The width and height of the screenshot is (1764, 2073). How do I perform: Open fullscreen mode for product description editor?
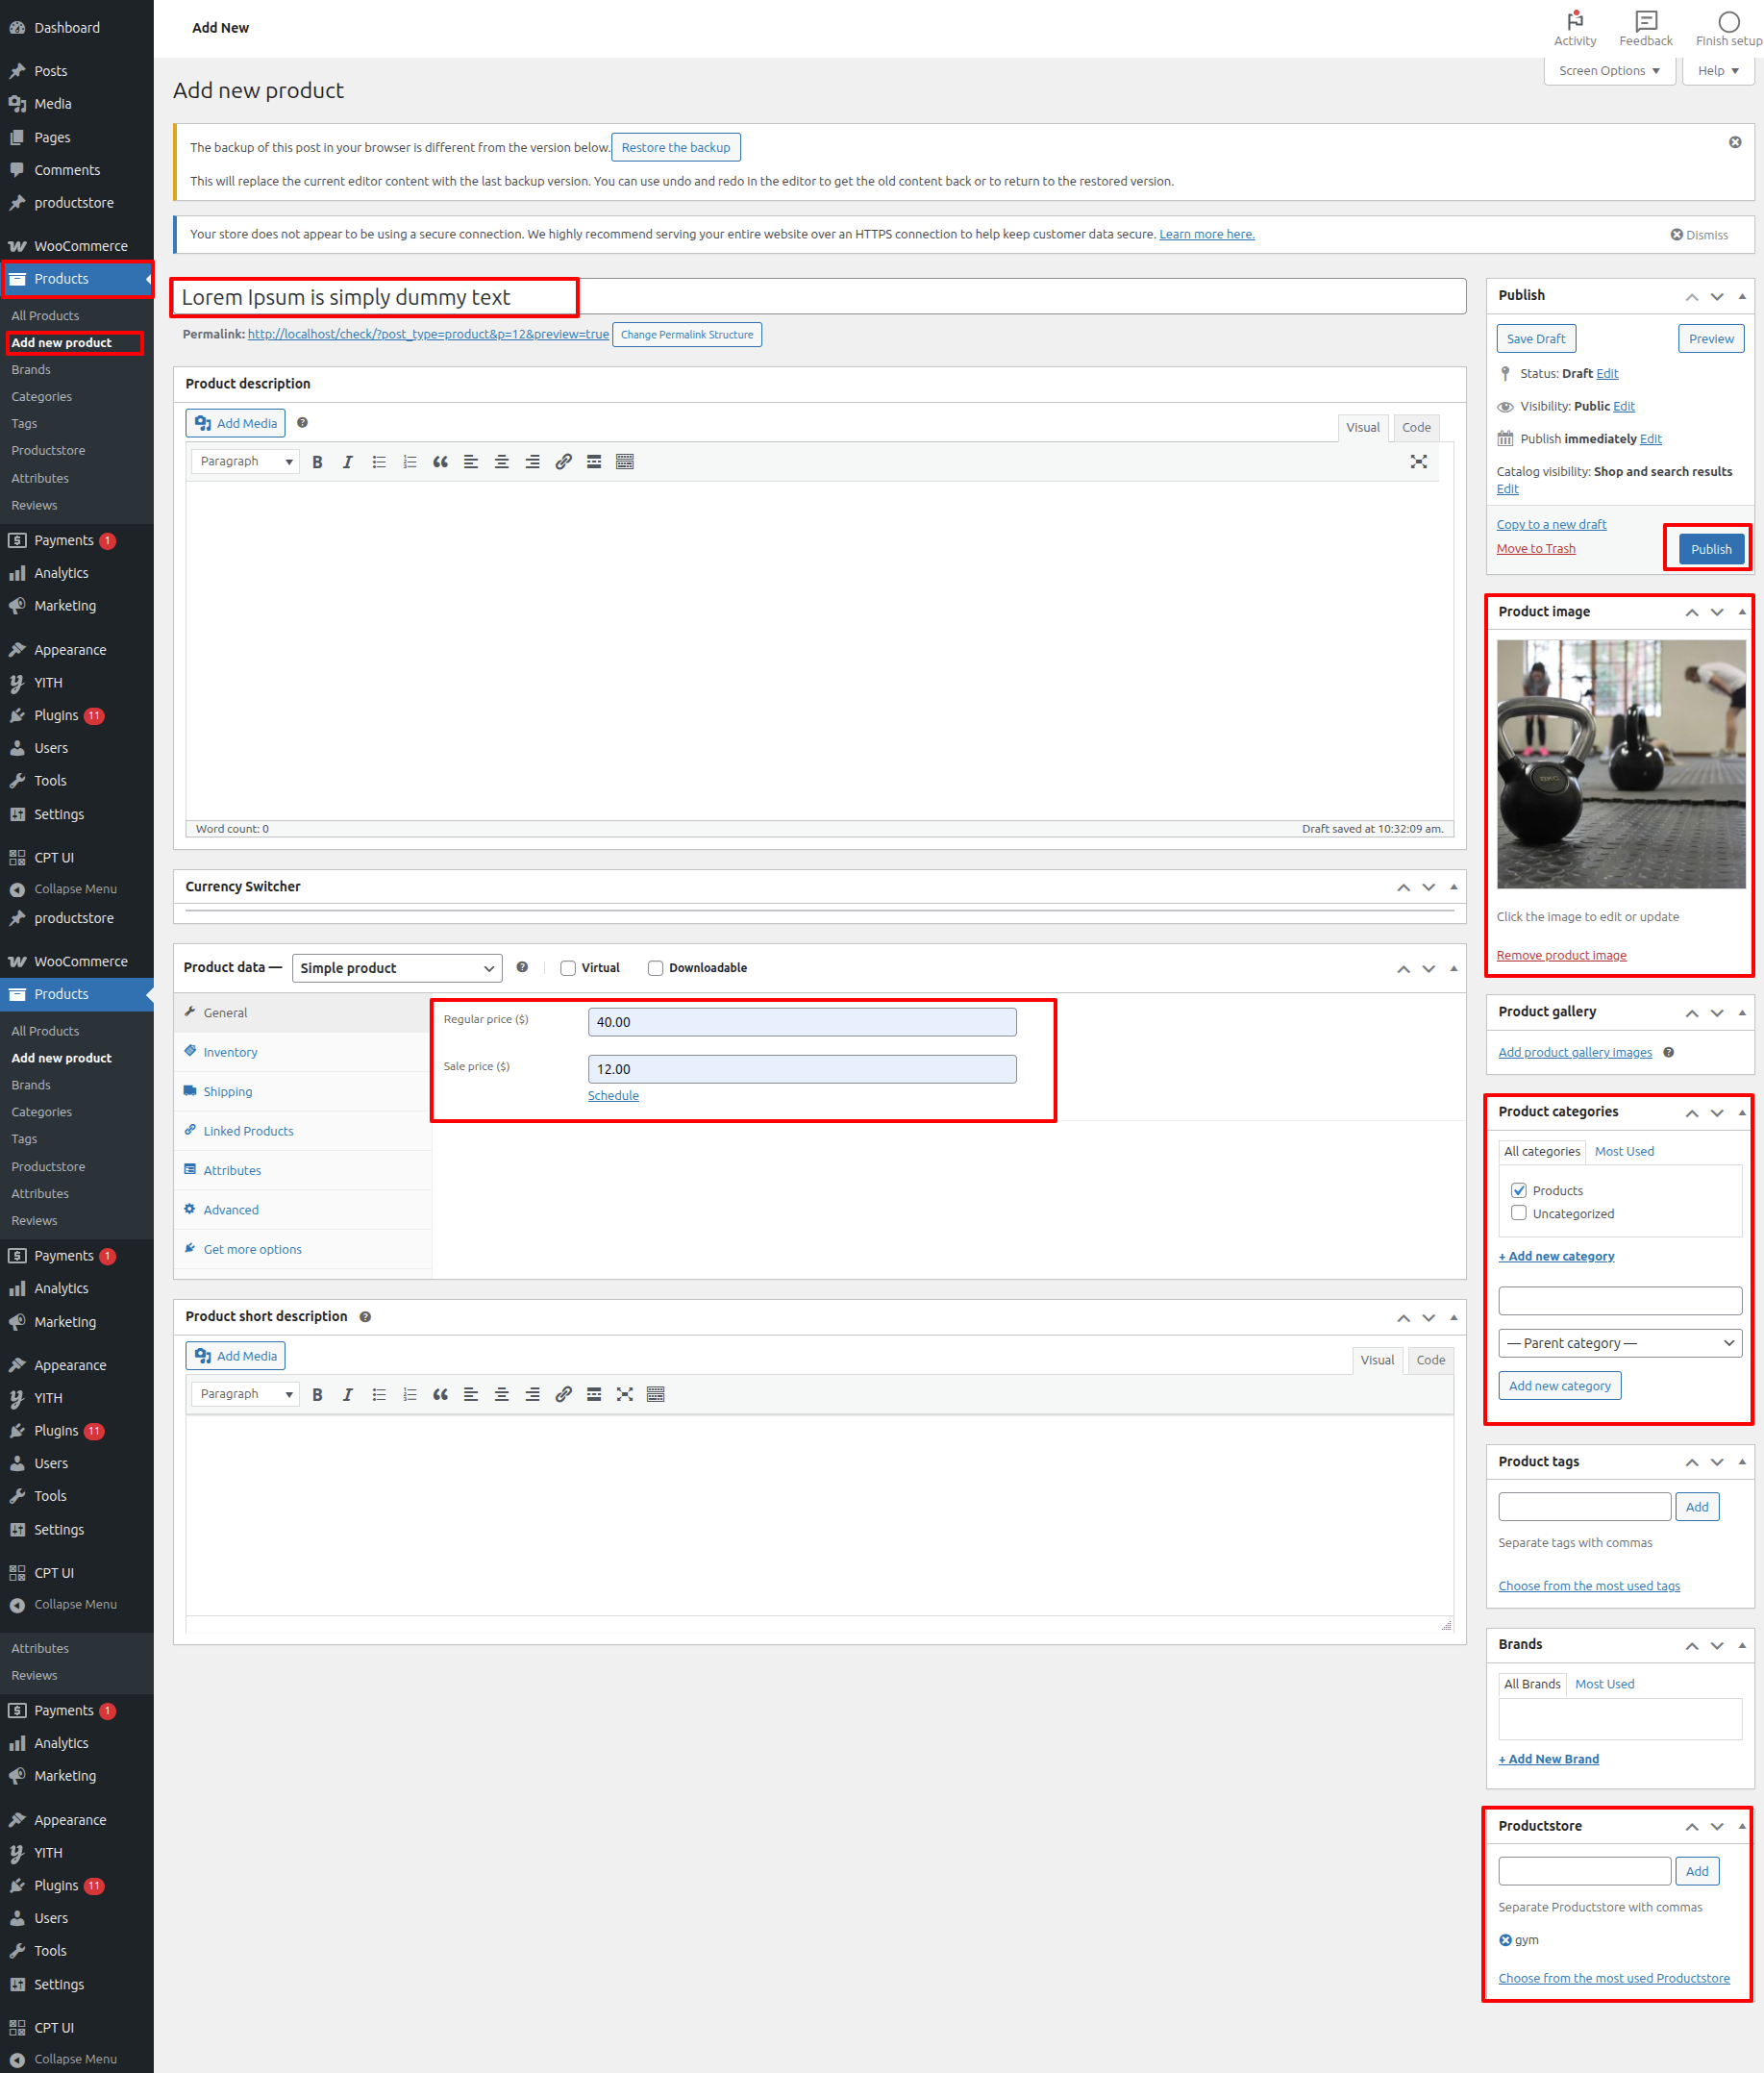(x=1418, y=462)
